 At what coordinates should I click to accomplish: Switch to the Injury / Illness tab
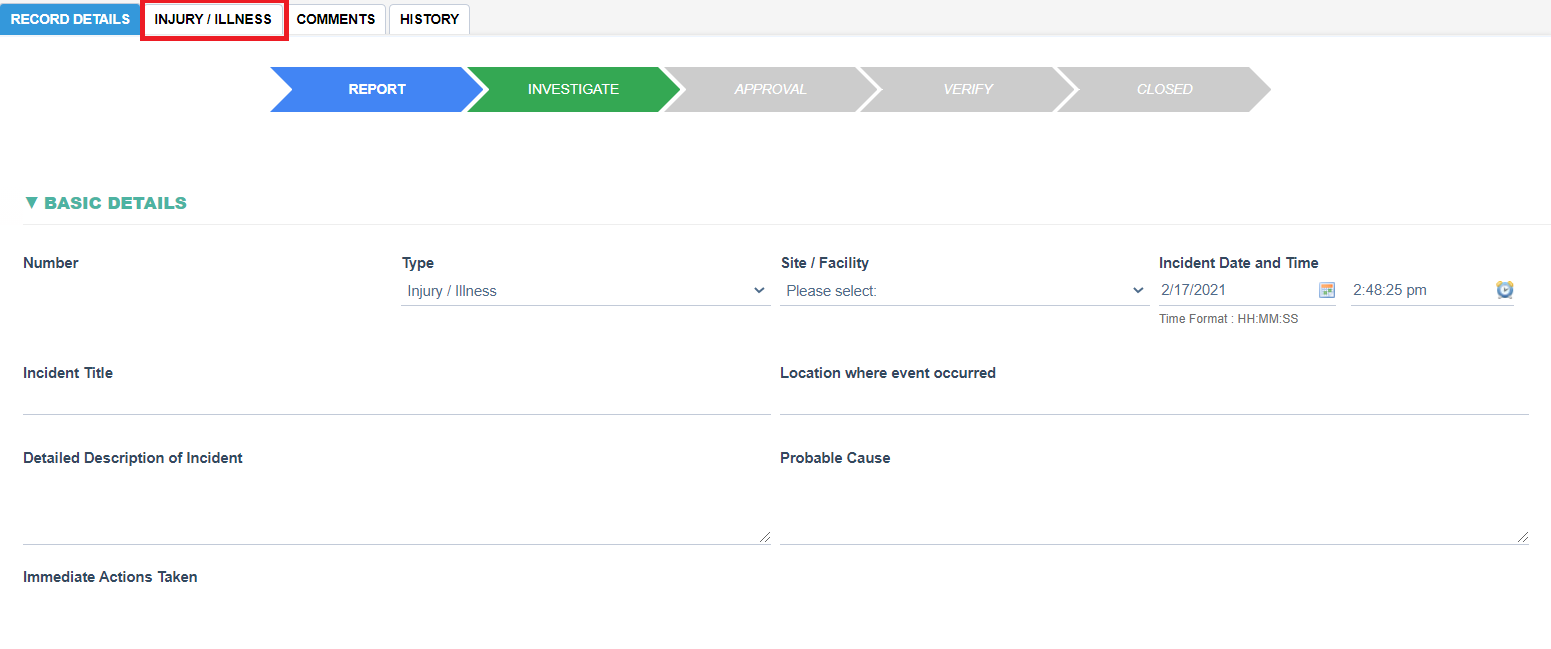point(213,19)
